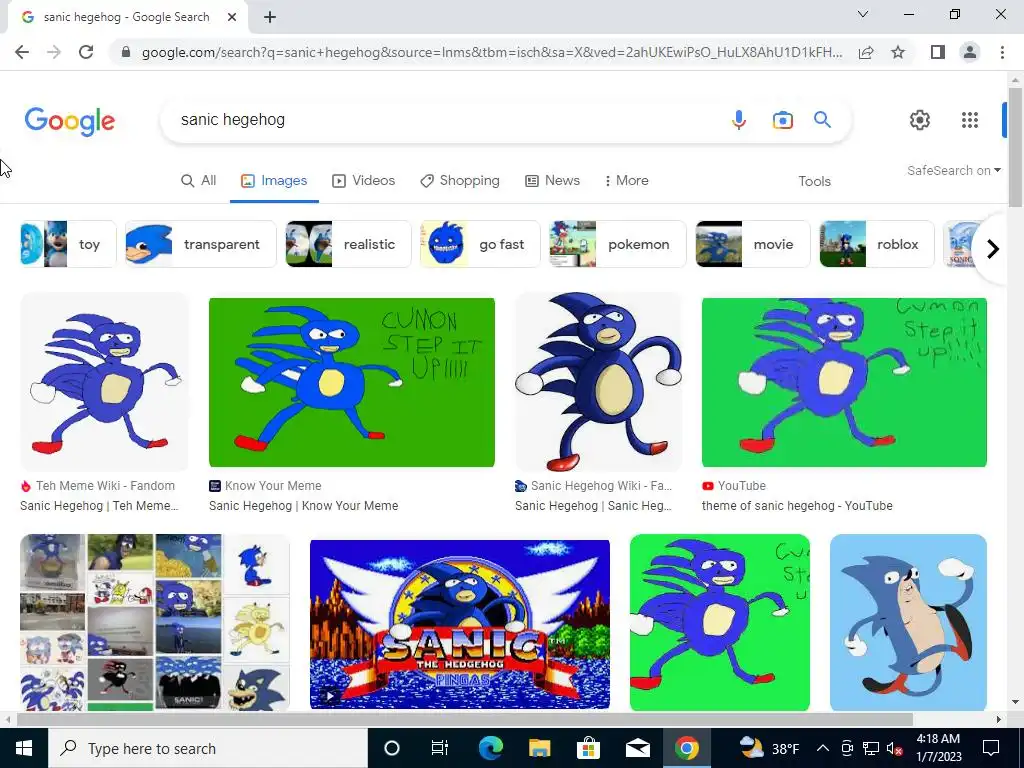View site security lock info
The width and height of the screenshot is (1024, 768).
[126, 52]
